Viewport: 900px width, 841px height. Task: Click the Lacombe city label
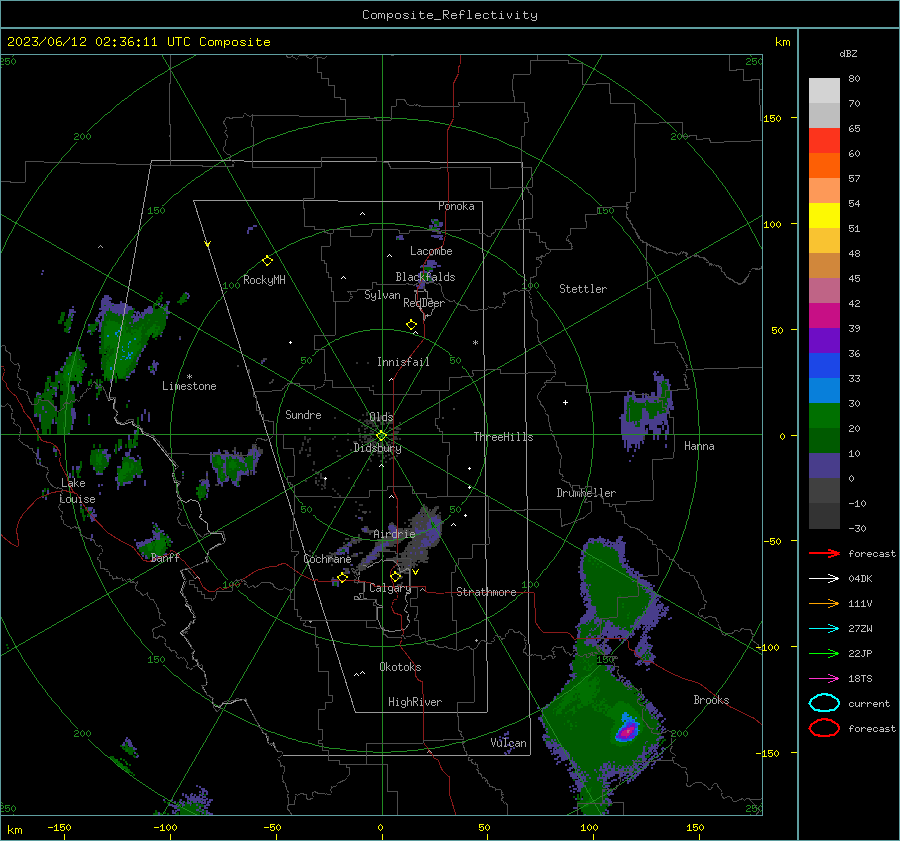click(x=431, y=251)
